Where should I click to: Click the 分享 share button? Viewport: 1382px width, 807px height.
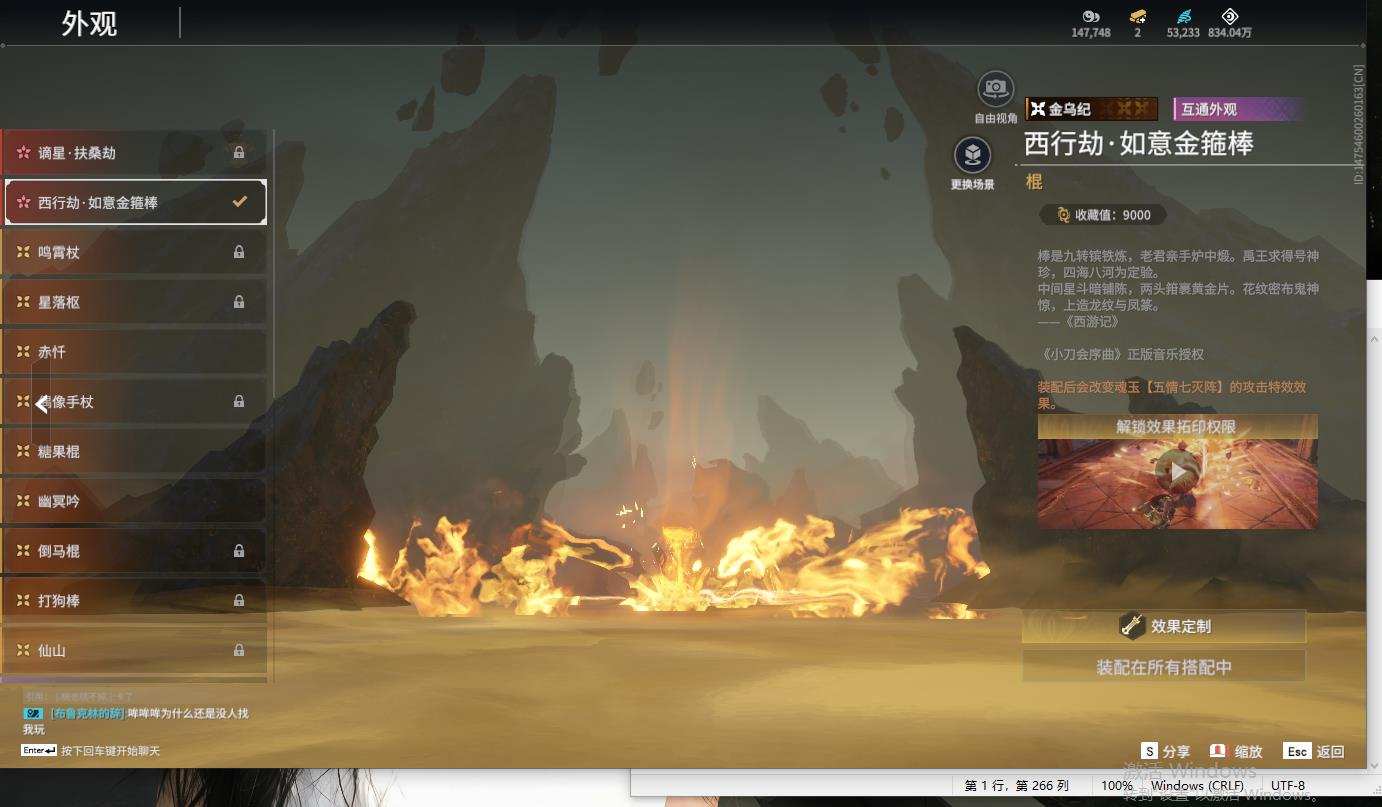pos(1166,751)
